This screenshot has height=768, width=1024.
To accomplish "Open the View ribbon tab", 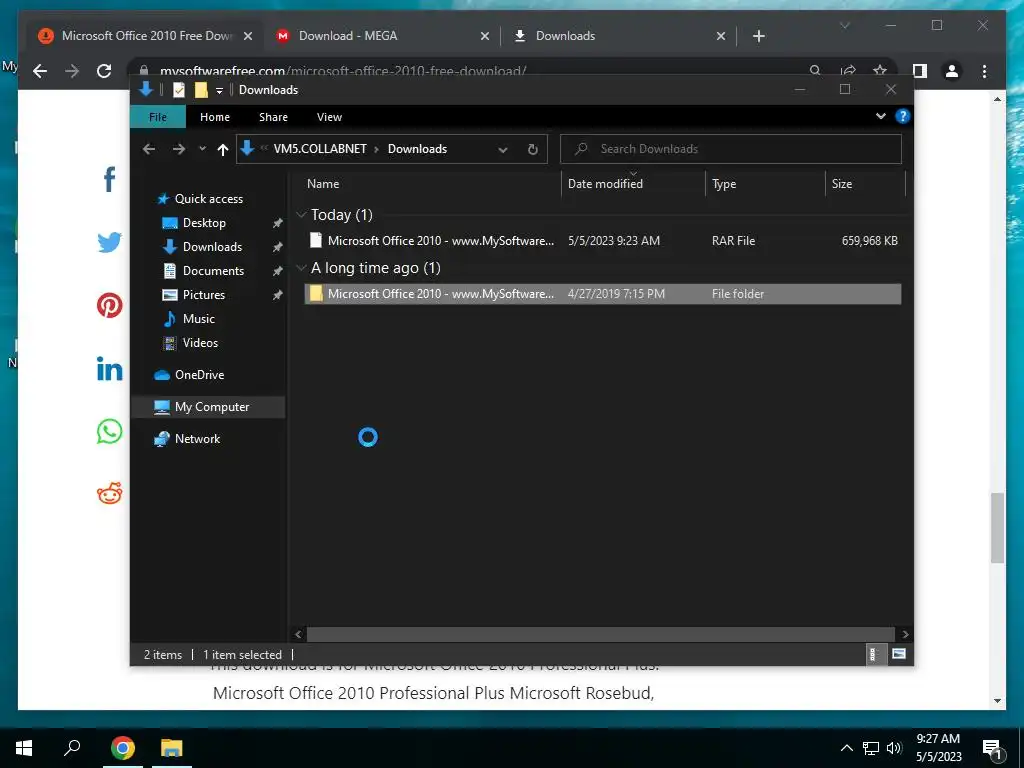I will coord(329,117).
